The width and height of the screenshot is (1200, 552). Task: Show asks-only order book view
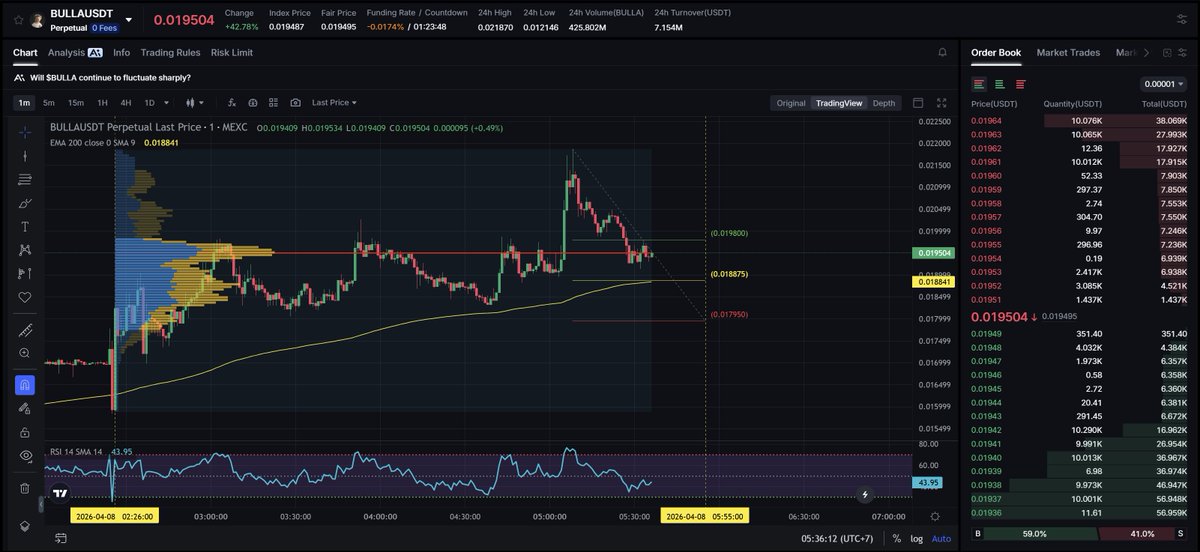point(1020,84)
